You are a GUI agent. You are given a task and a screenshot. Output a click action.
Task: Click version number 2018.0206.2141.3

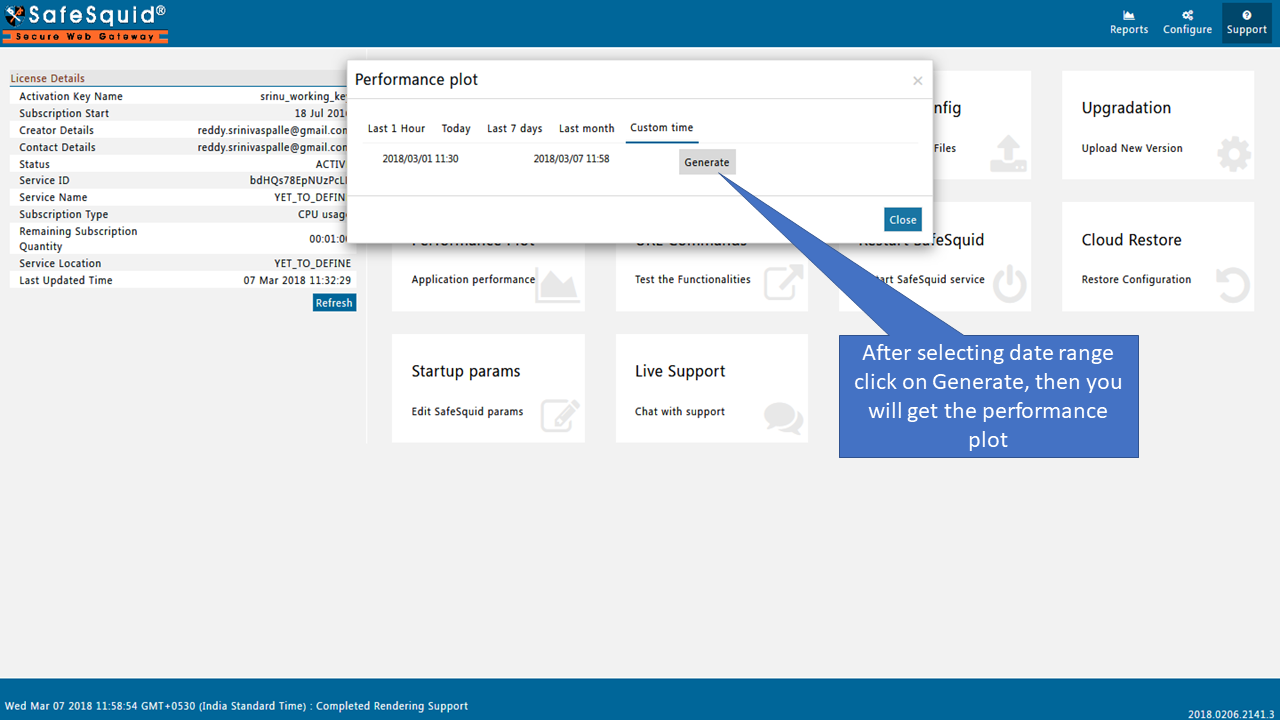[x=1231, y=714]
